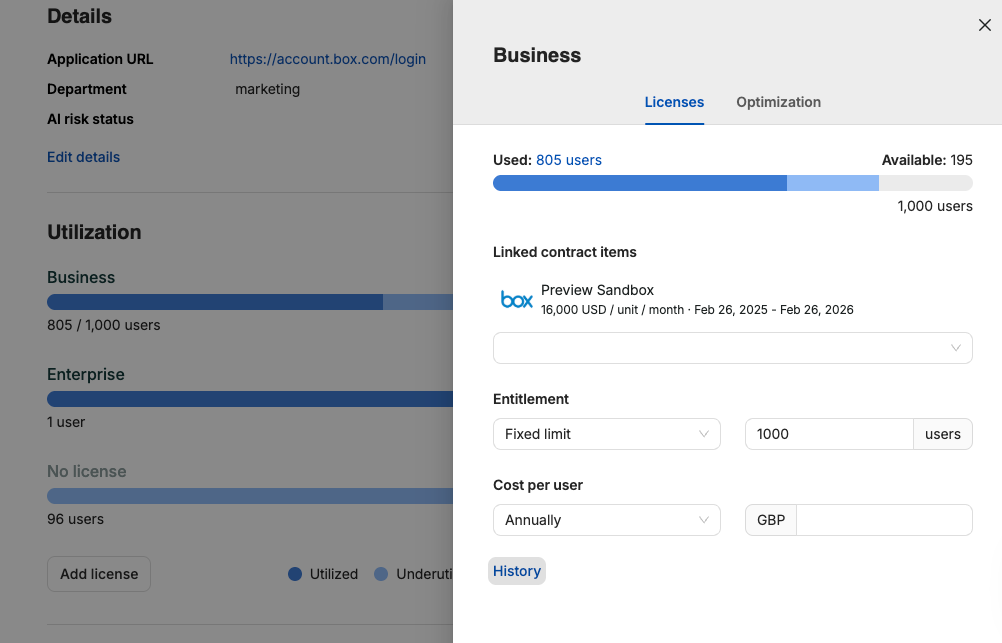Click the entitlement users count field
Screen dimensions: 1002x643
coord(828,434)
